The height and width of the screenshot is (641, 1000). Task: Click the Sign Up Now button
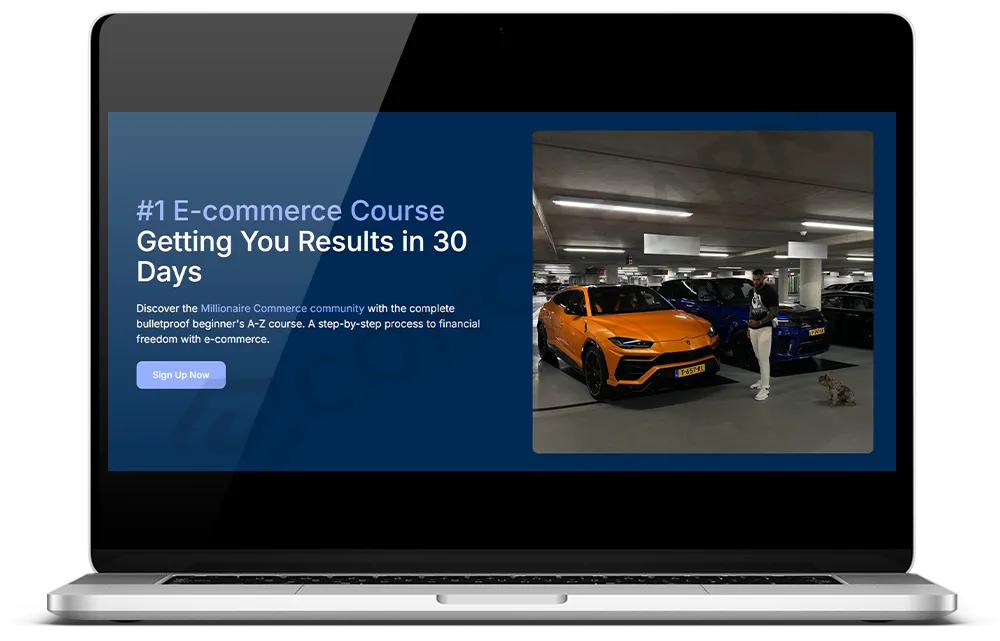click(180, 375)
